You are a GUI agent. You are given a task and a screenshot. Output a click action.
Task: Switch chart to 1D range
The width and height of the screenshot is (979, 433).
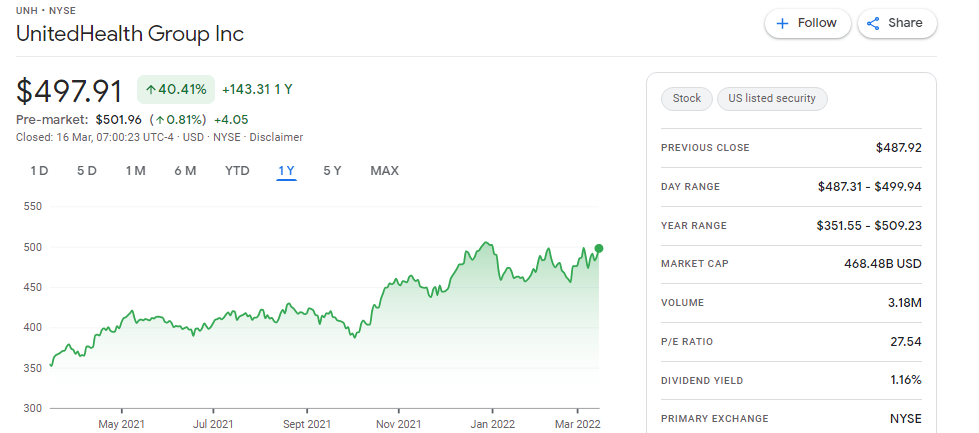(x=39, y=171)
